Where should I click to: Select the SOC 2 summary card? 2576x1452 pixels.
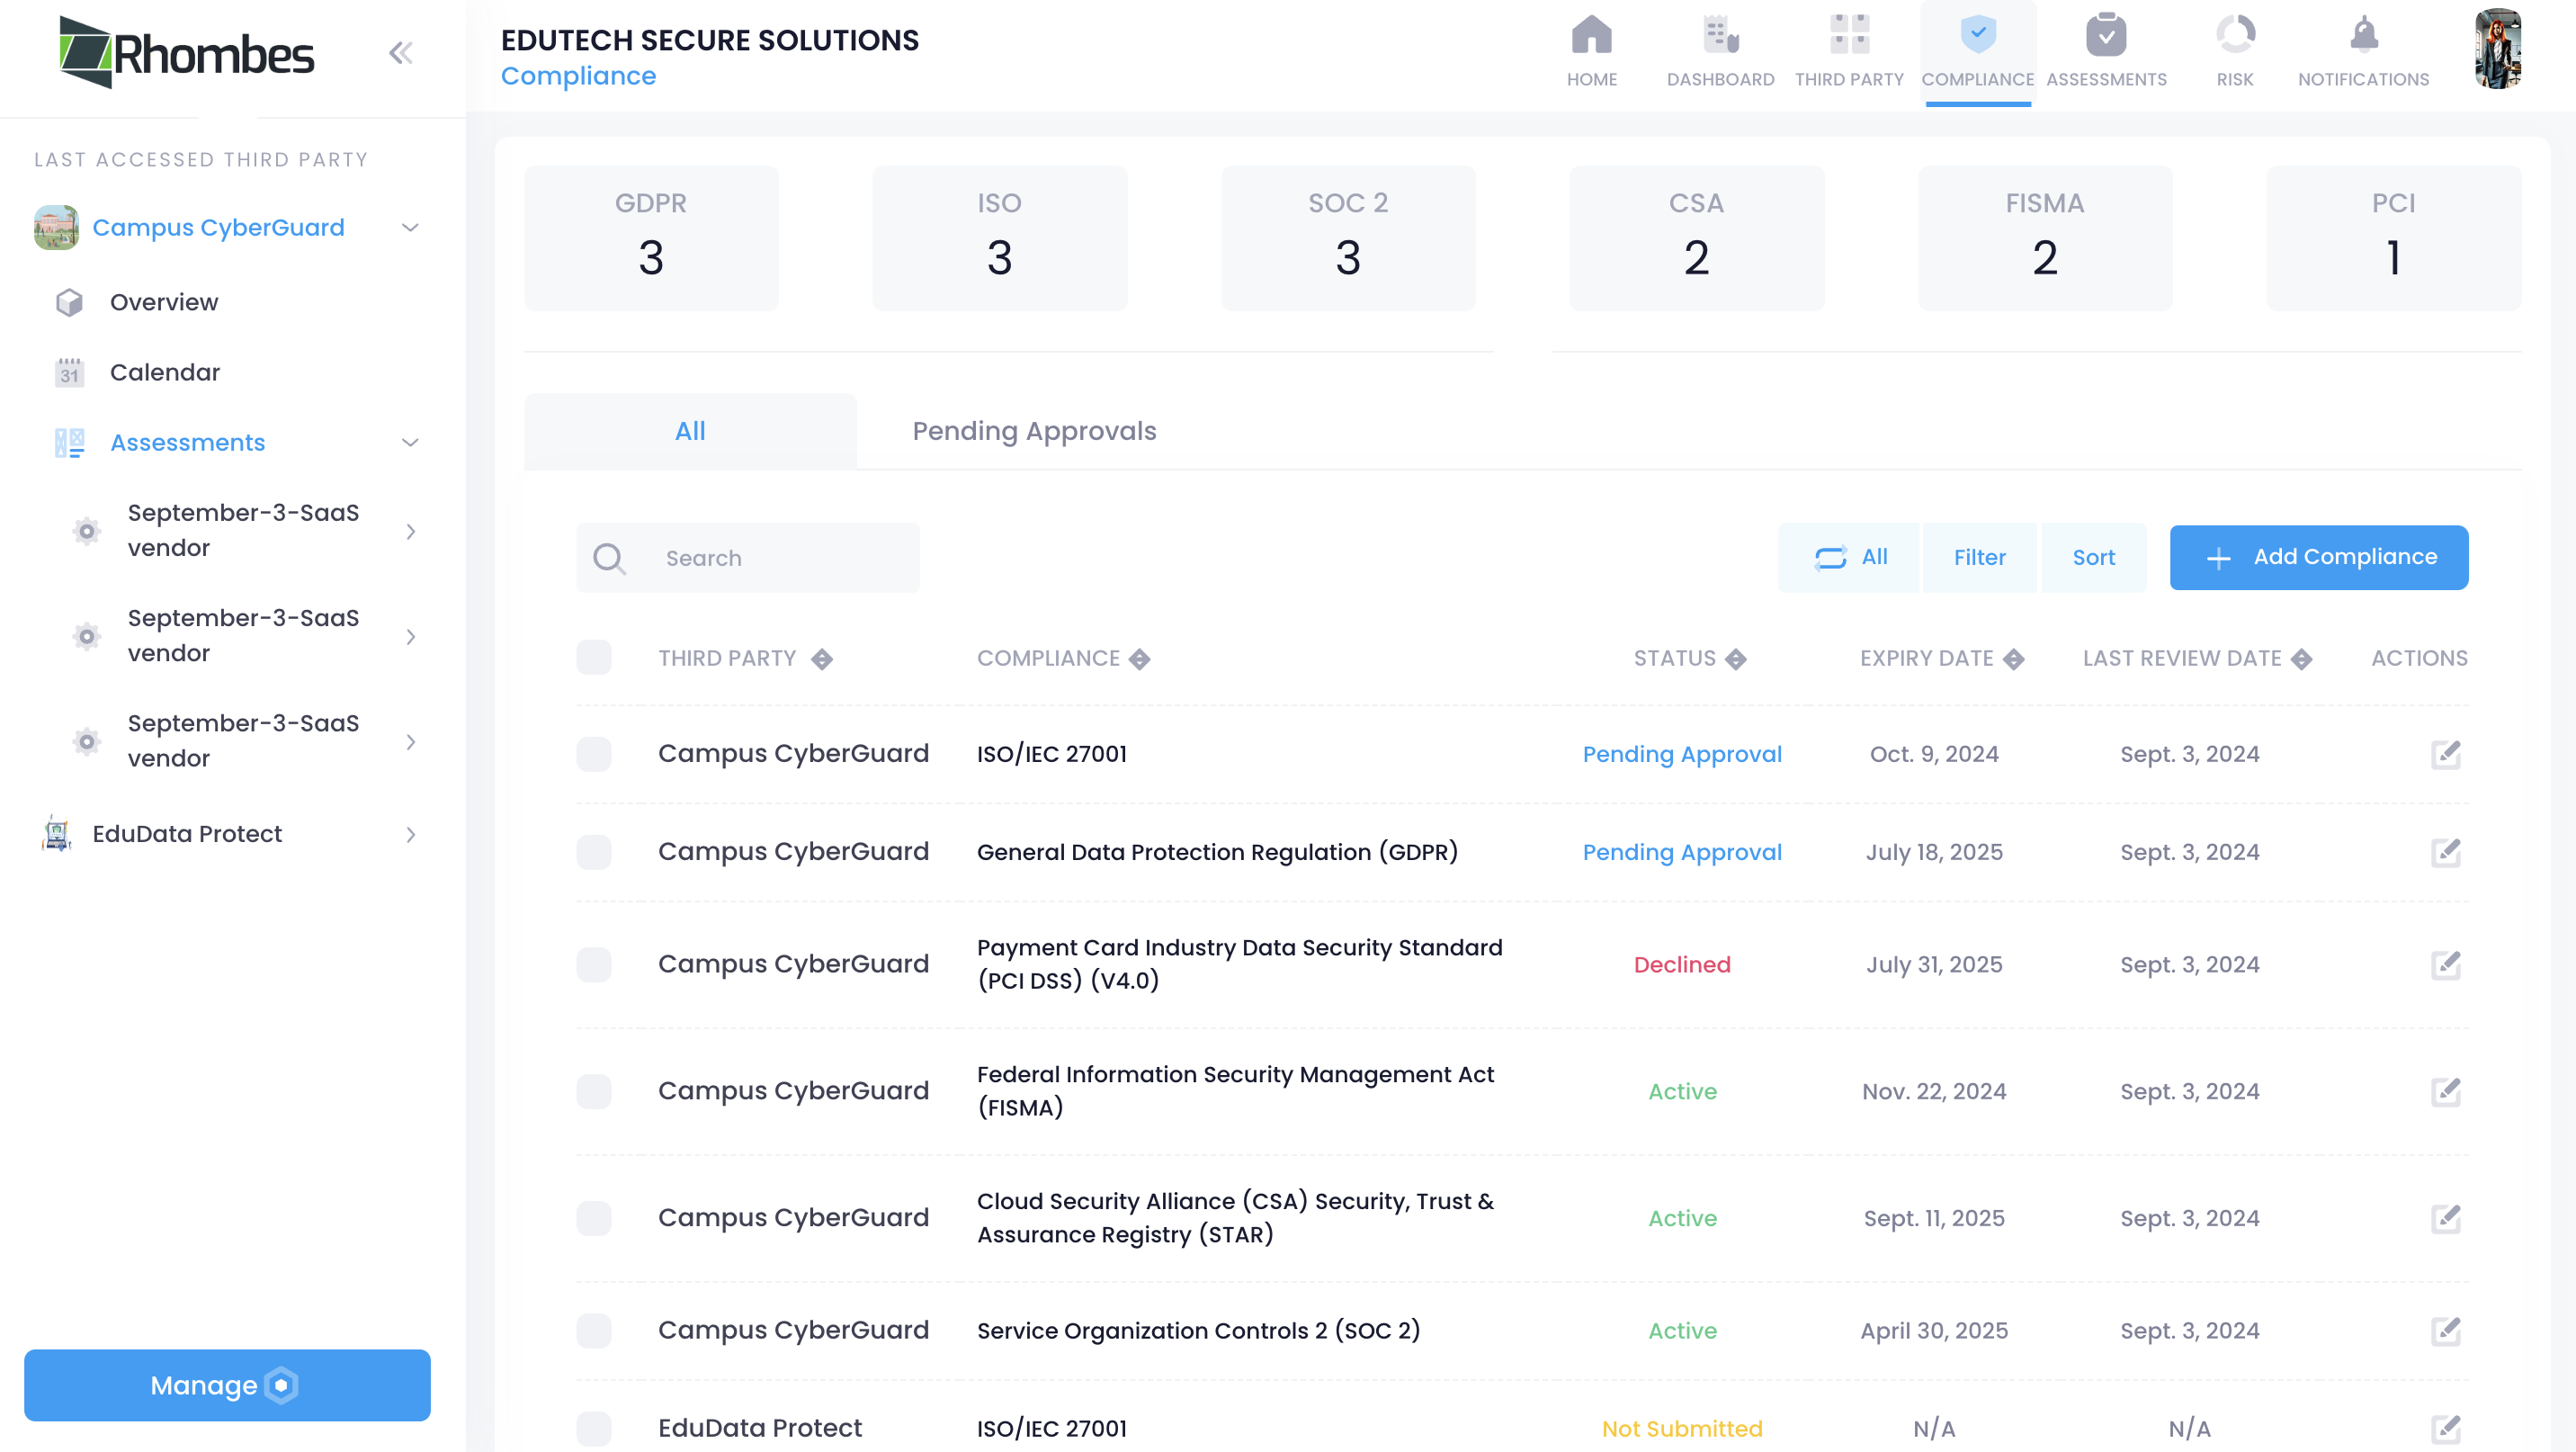(x=1348, y=238)
